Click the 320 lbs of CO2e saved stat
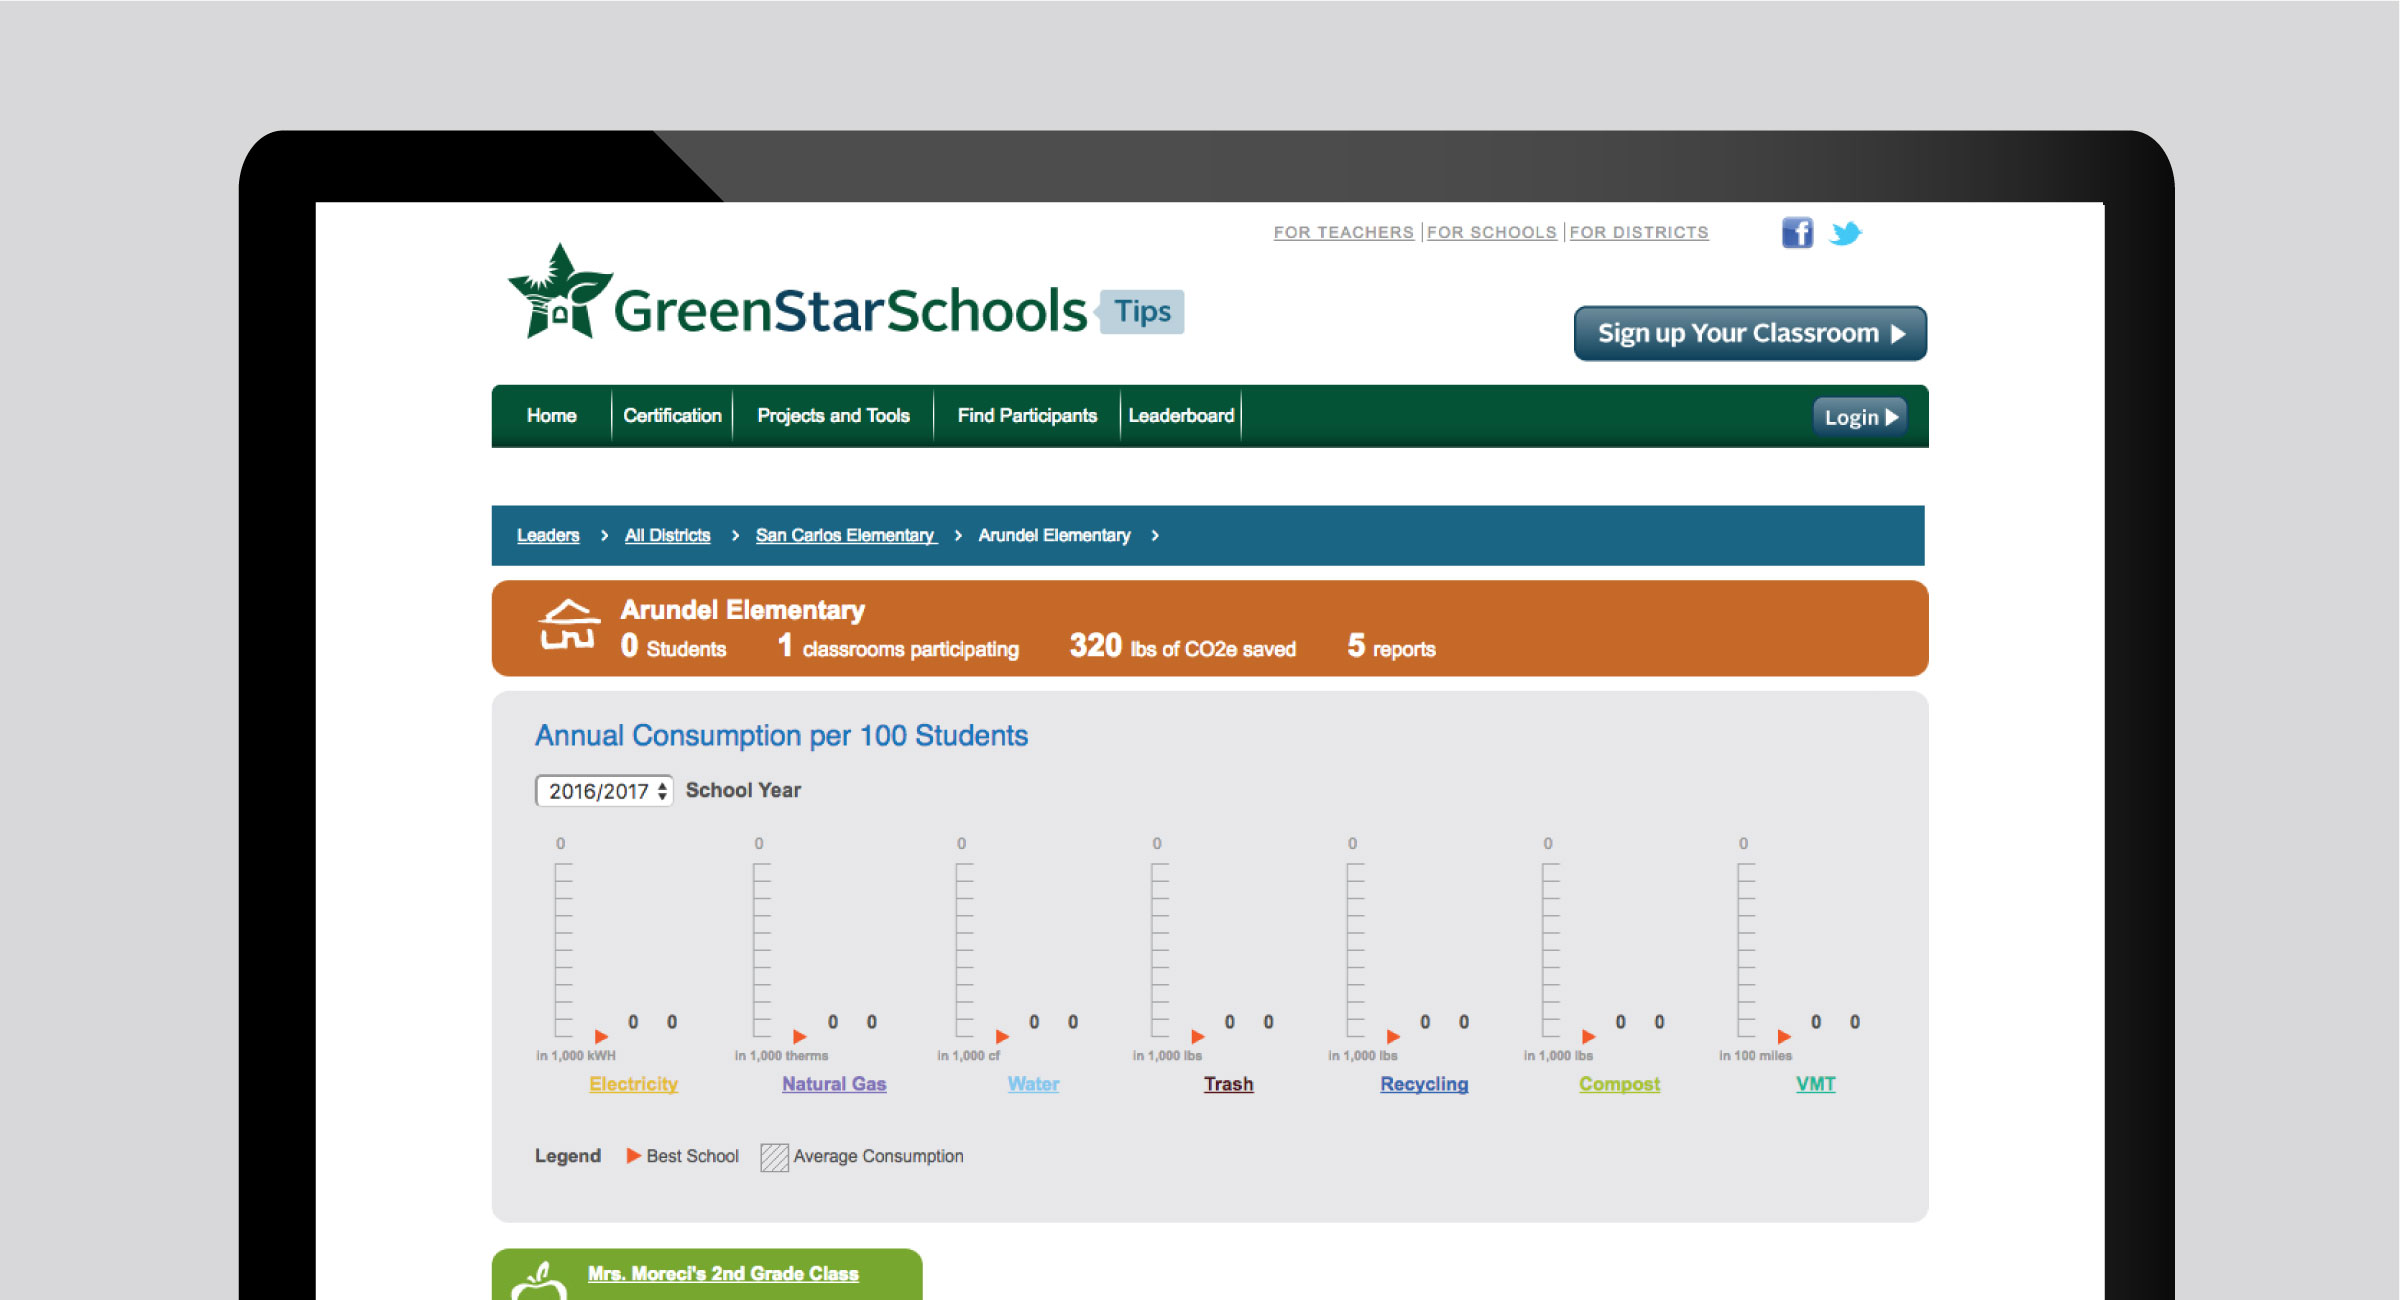Viewport: 2400px width, 1300px height. [x=1182, y=646]
